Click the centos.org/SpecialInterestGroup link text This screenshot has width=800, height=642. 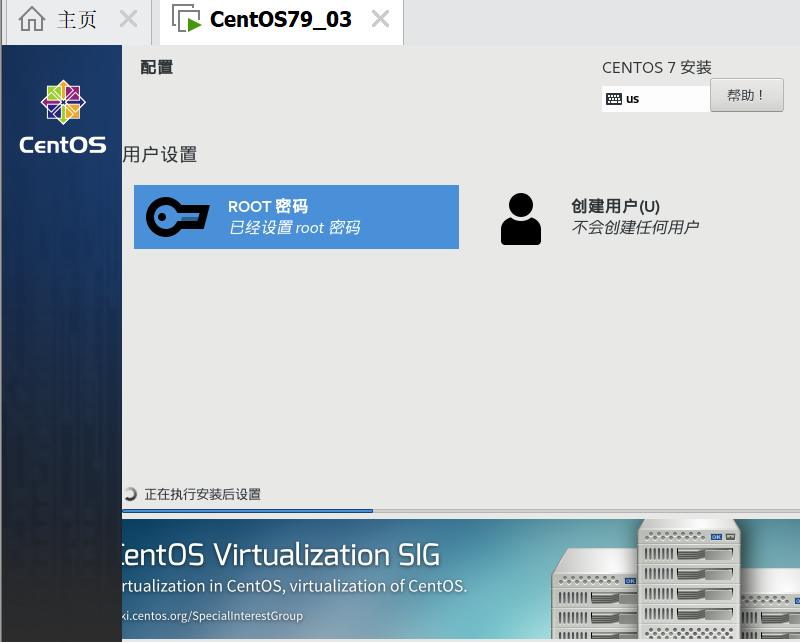click(x=213, y=615)
